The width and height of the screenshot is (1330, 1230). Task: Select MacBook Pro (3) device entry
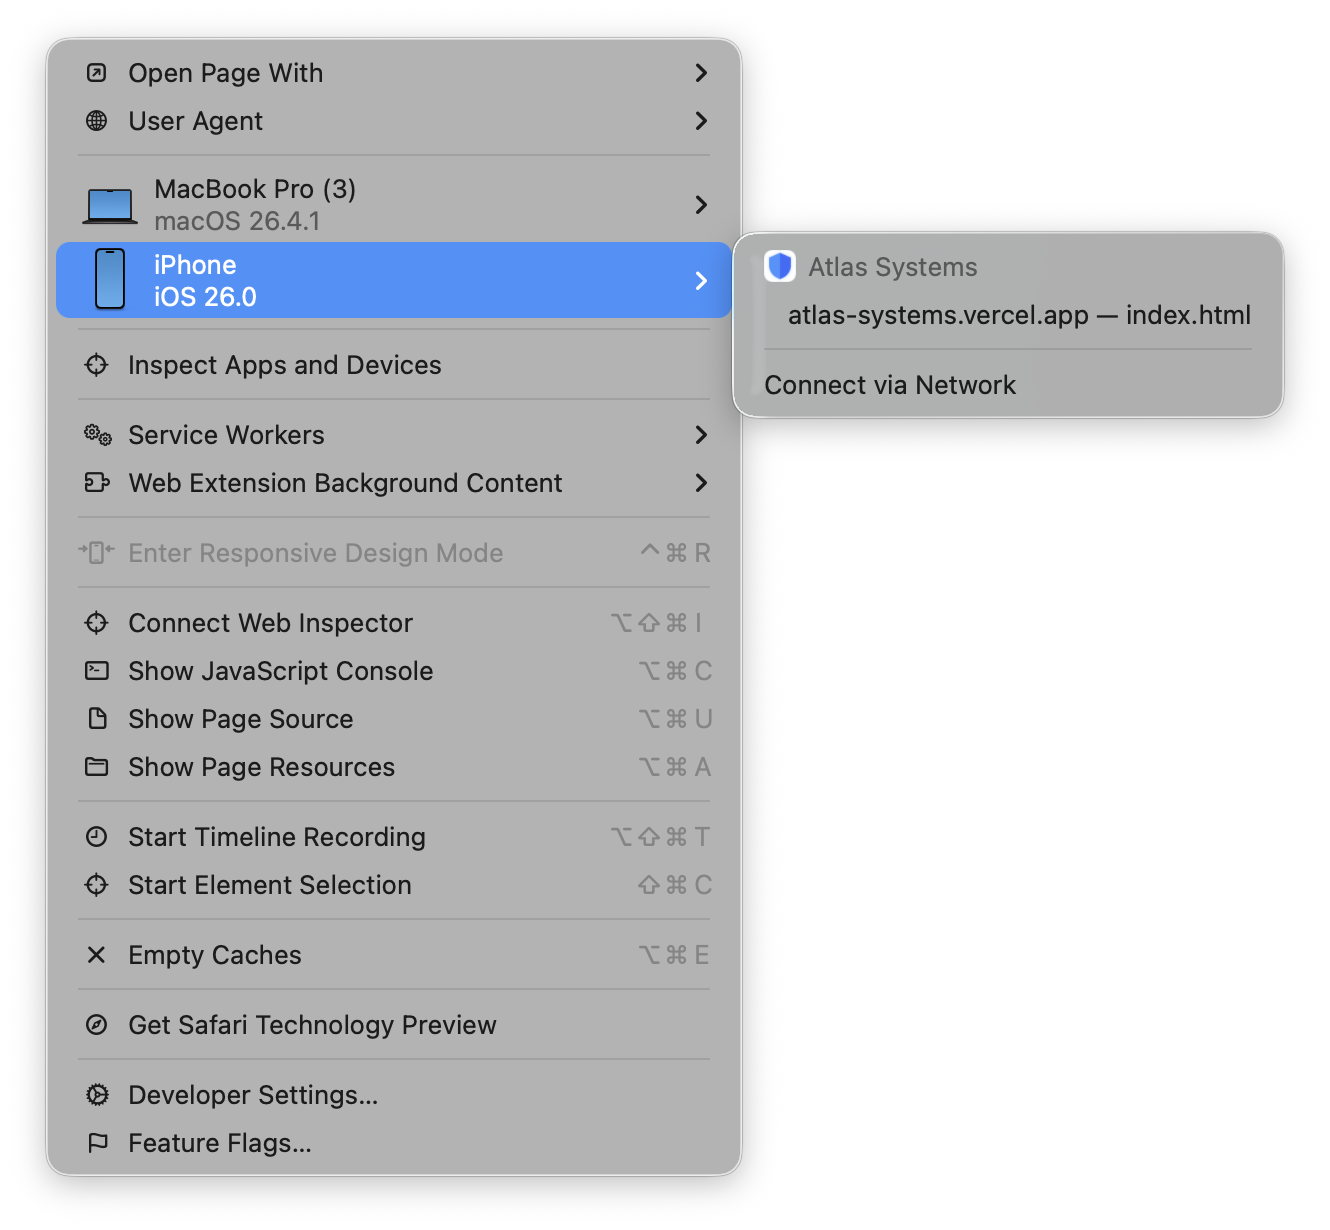(394, 205)
